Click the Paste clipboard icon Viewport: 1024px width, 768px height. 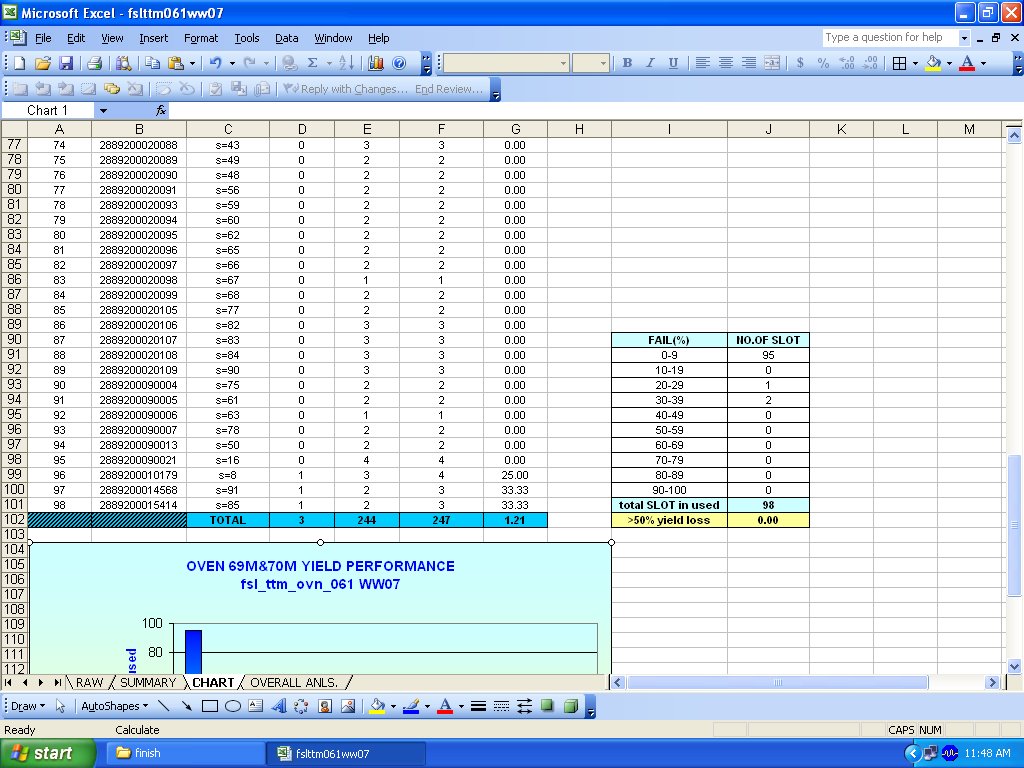175,63
